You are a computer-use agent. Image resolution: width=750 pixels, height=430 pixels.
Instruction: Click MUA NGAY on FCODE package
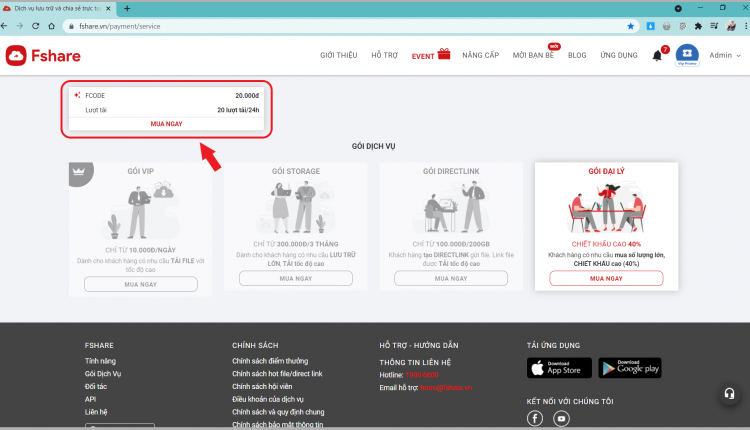coord(166,124)
